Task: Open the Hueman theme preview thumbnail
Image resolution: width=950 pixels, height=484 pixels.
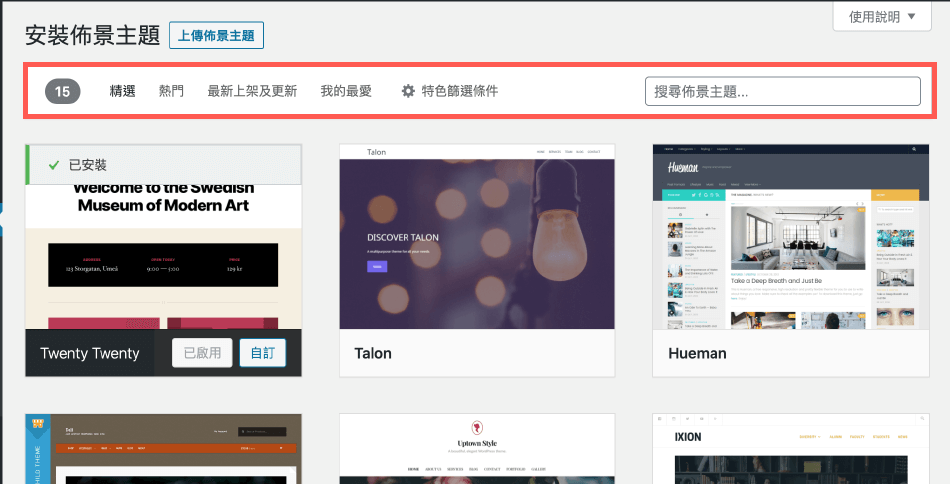Action: [791, 237]
